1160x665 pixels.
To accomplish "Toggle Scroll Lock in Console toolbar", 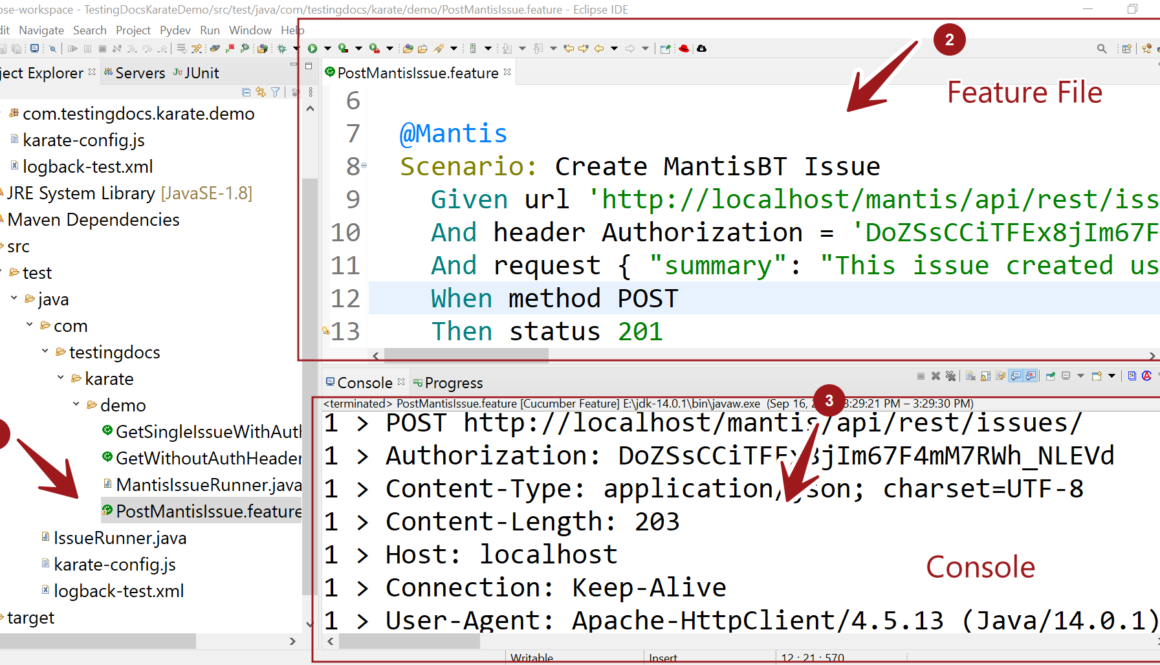I will 983,376.
